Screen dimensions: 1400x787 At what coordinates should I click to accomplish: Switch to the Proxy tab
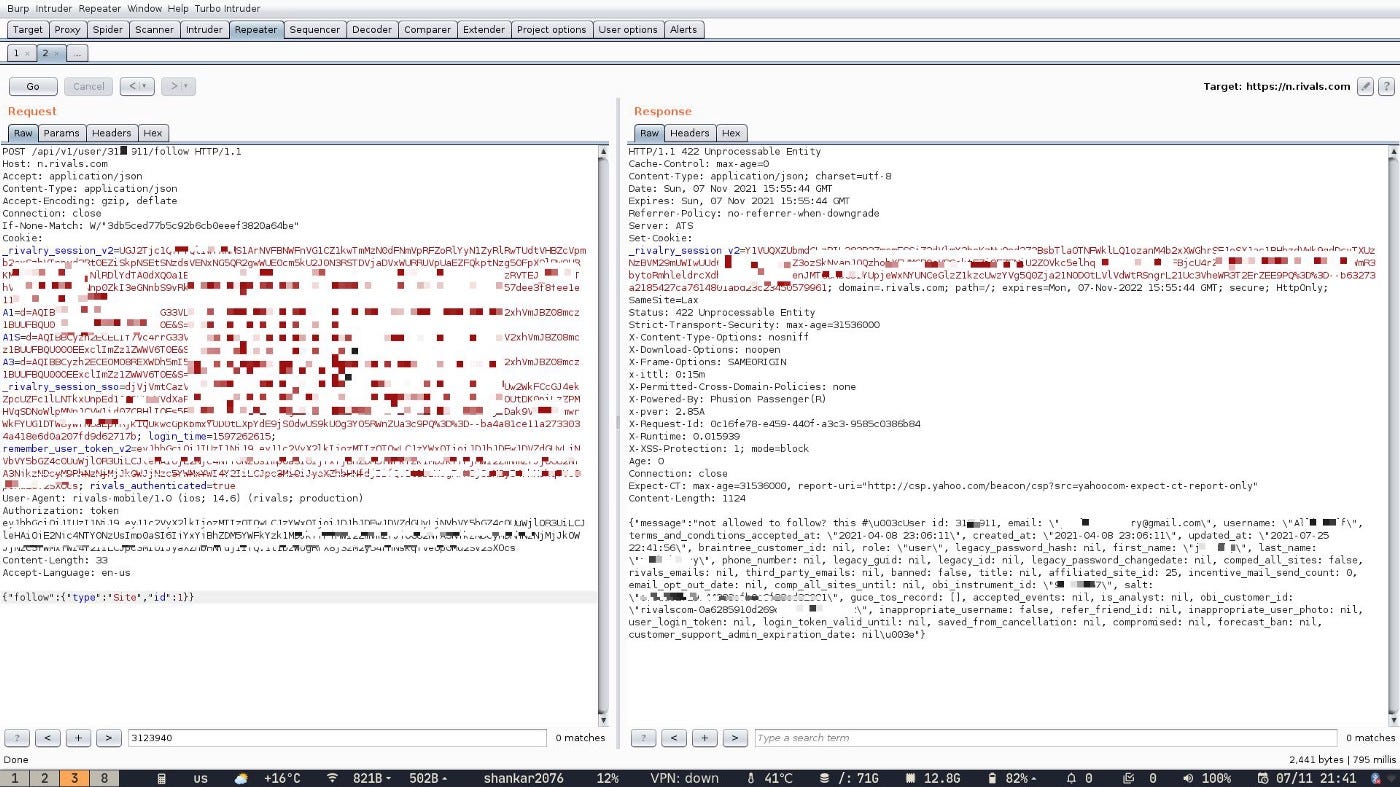click(68, 30)
